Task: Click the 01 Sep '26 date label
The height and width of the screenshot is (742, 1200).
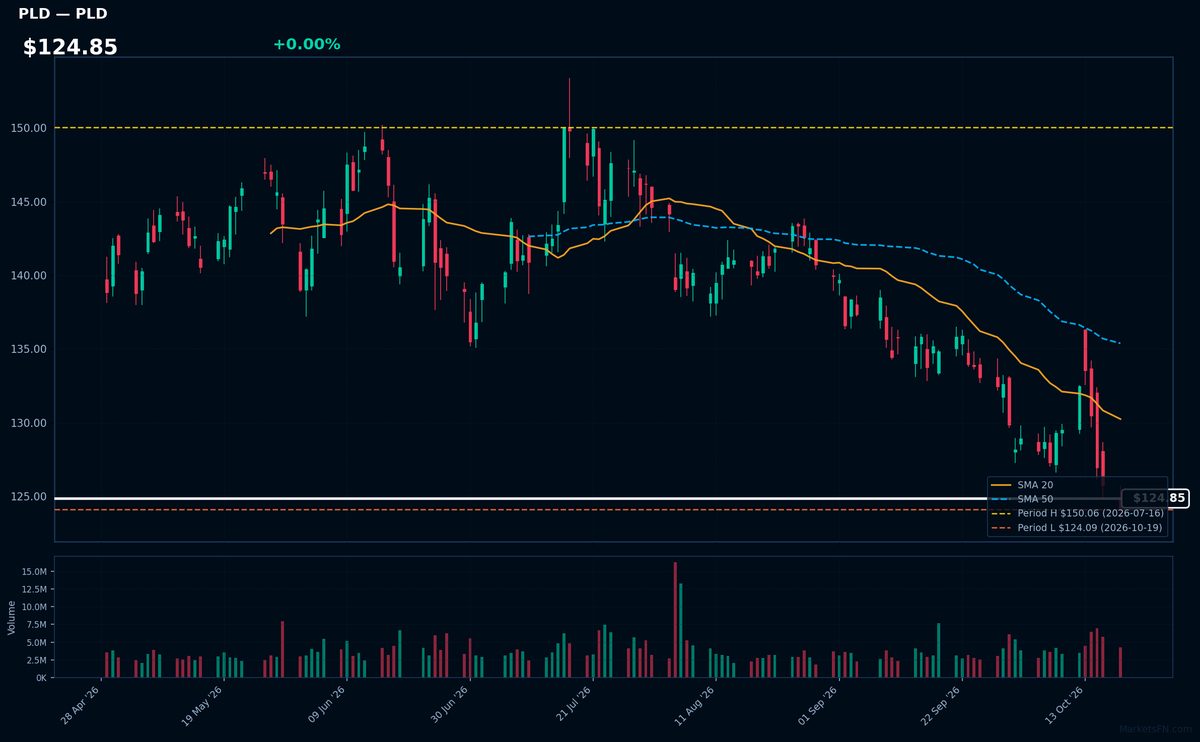Action: click(817, 705)
